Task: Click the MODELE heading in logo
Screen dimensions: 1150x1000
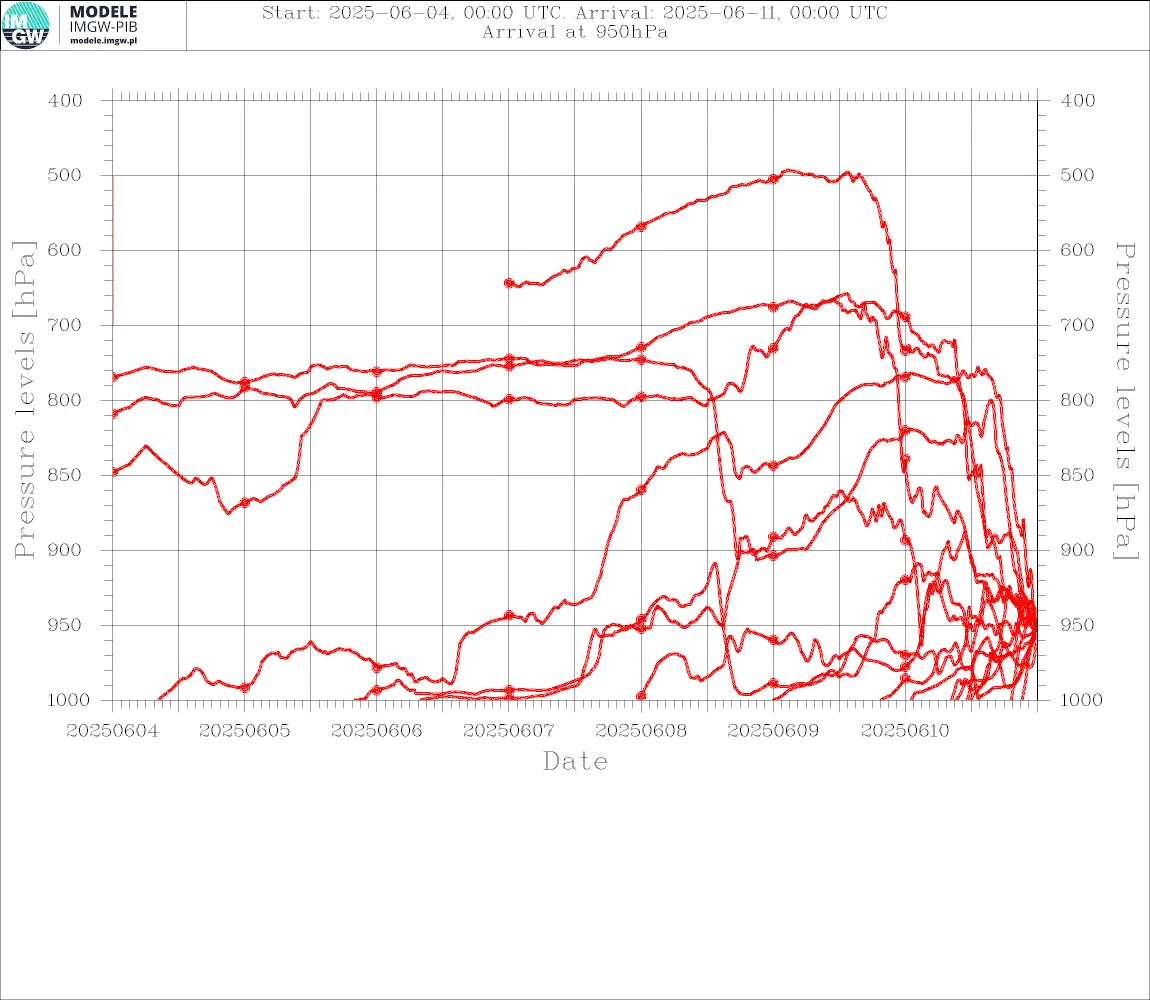Action: click(103, 12)
